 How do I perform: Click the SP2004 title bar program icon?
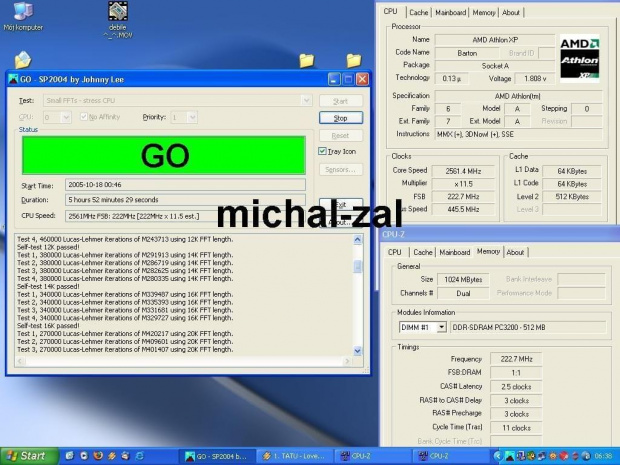click(x=13, y=79)
